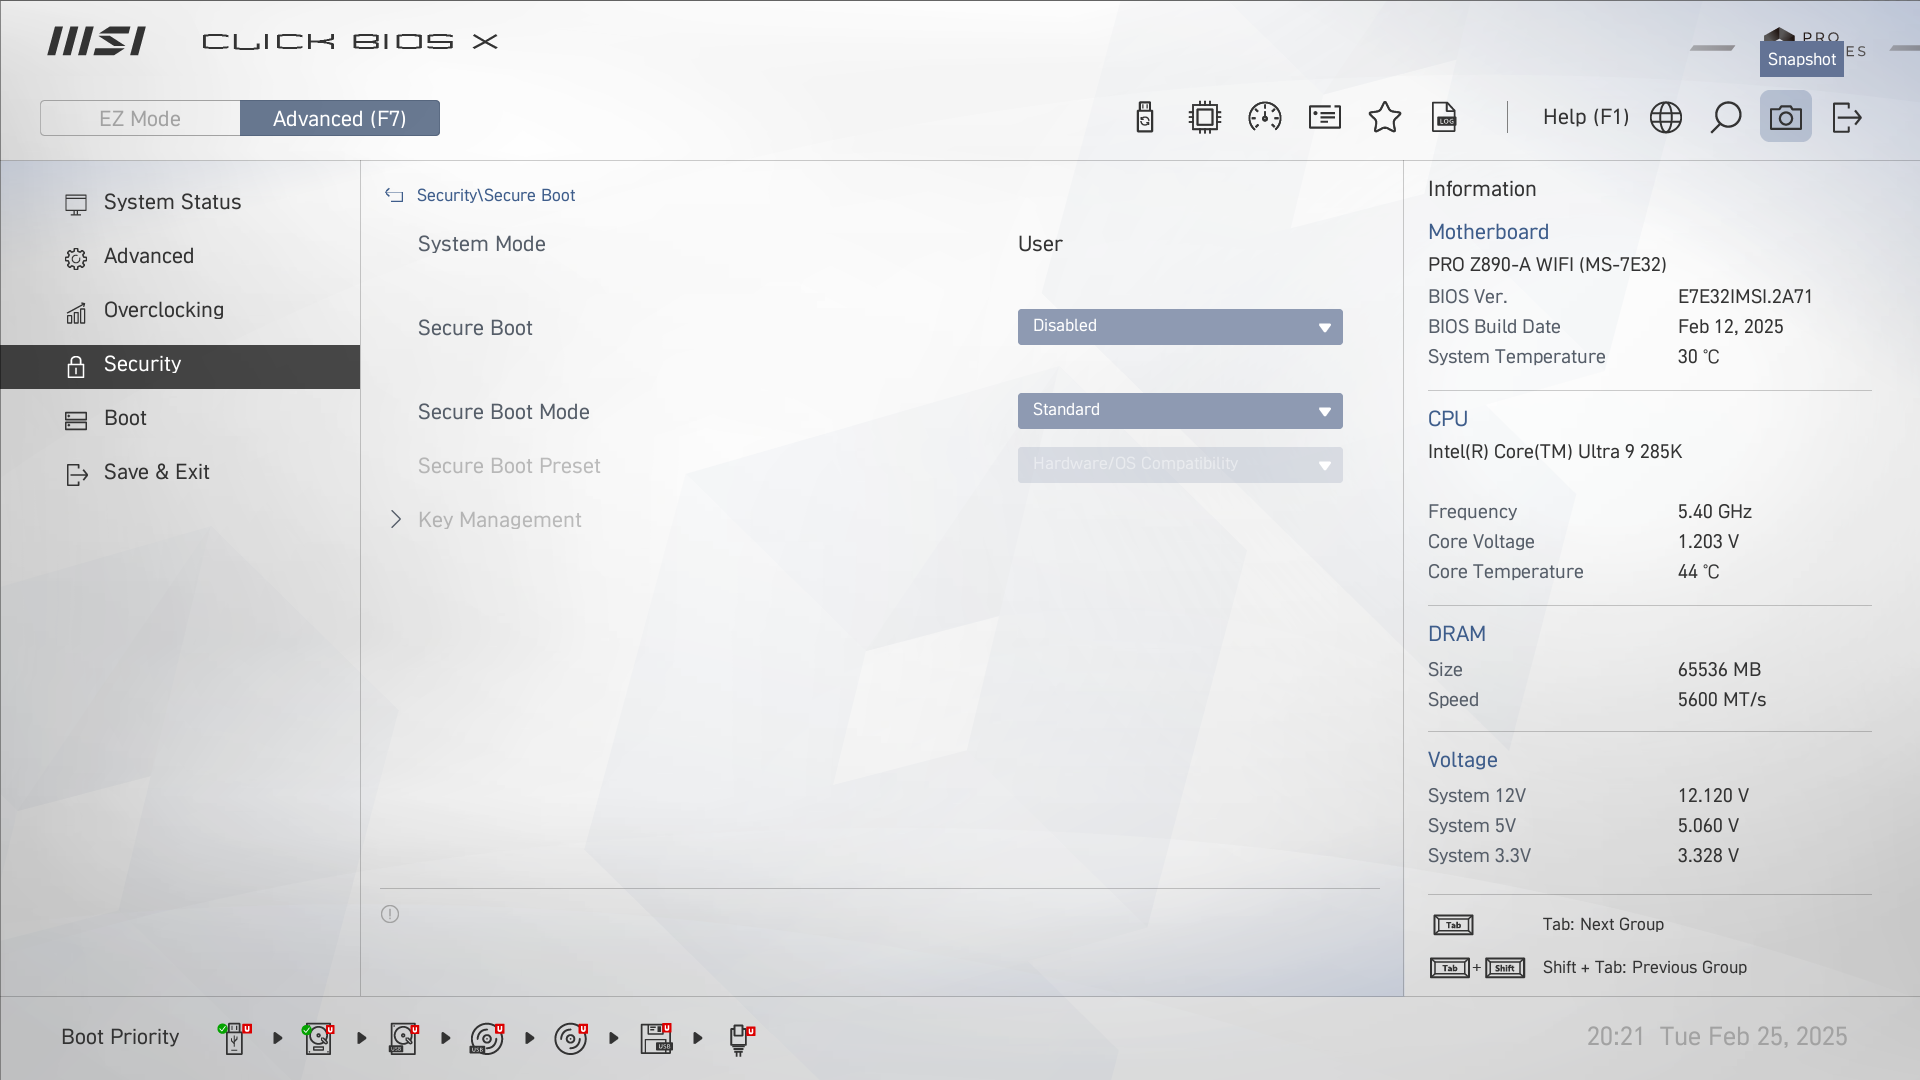Click the Favorites star icon
Image resolution: width=1920 pixels, height=1080 pixels.
click(x=1385, y=118)
